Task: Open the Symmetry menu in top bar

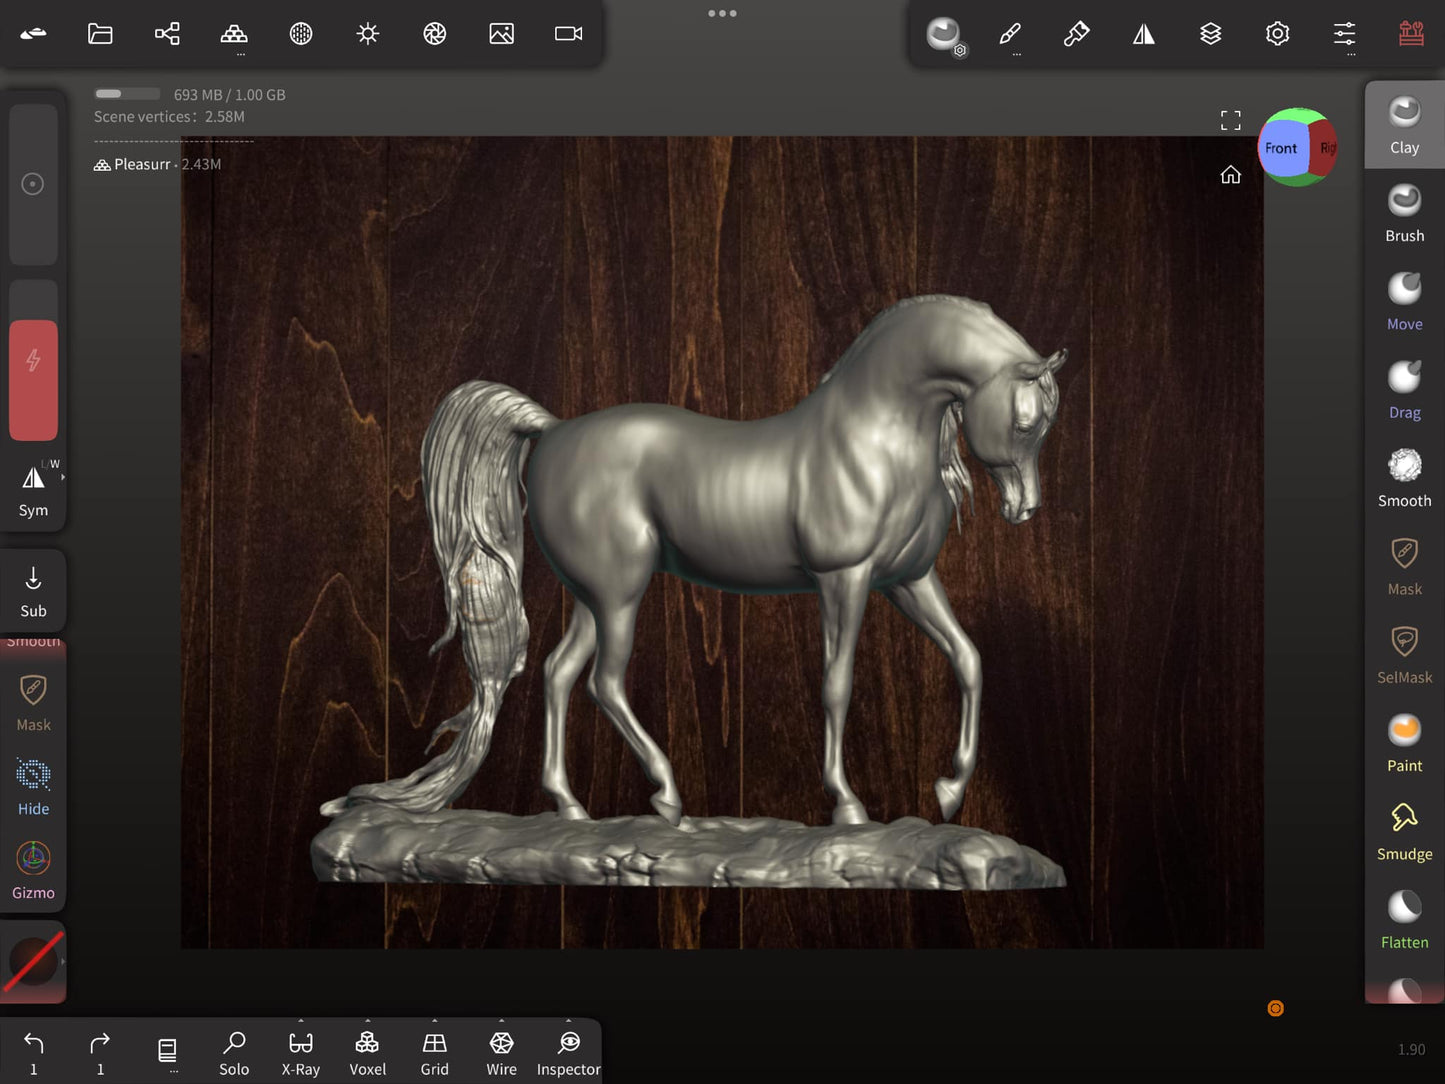Action: 1144,34
